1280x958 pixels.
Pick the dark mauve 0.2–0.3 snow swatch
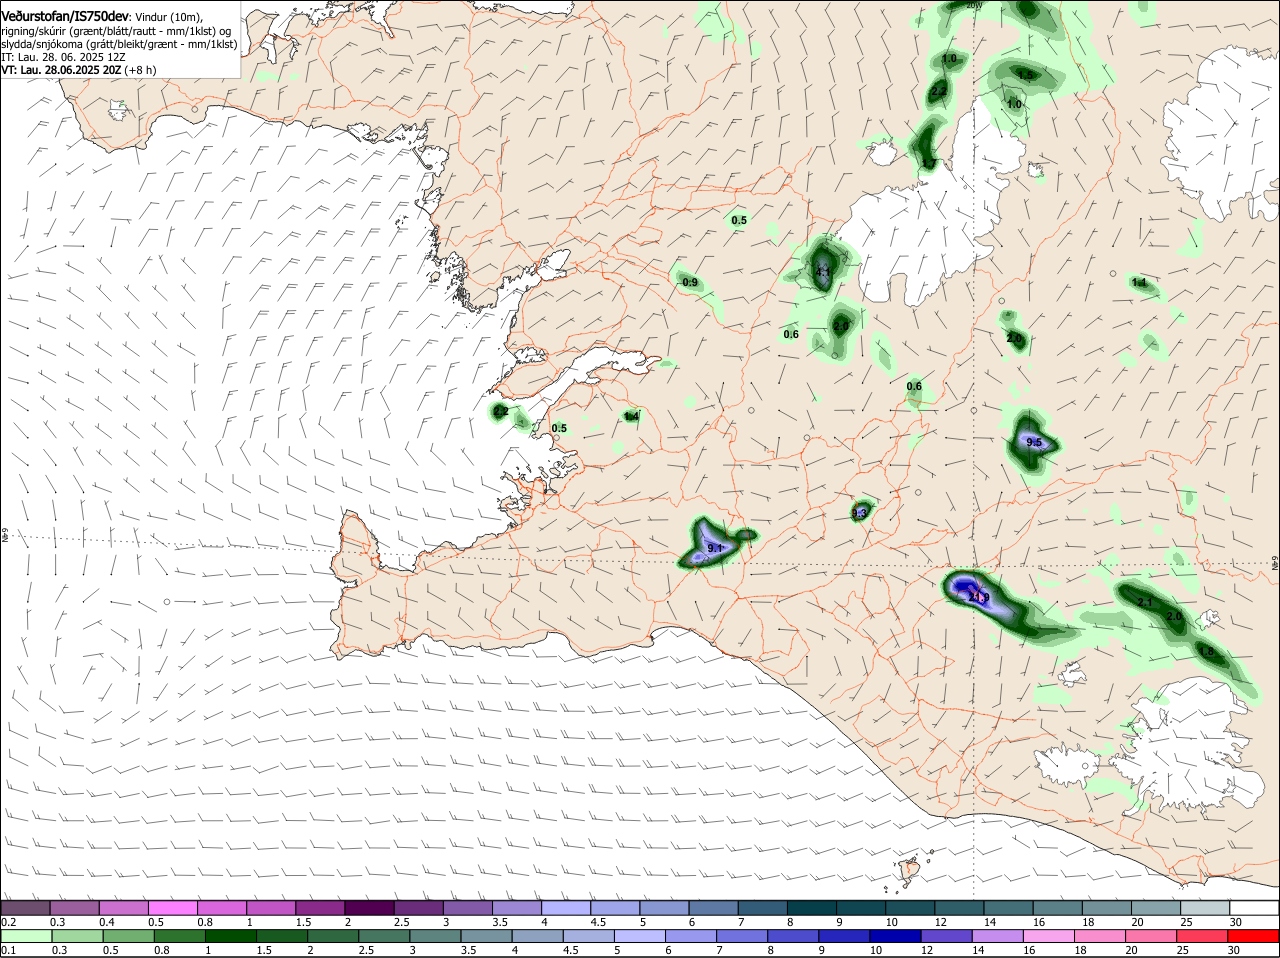coord(26,908)
